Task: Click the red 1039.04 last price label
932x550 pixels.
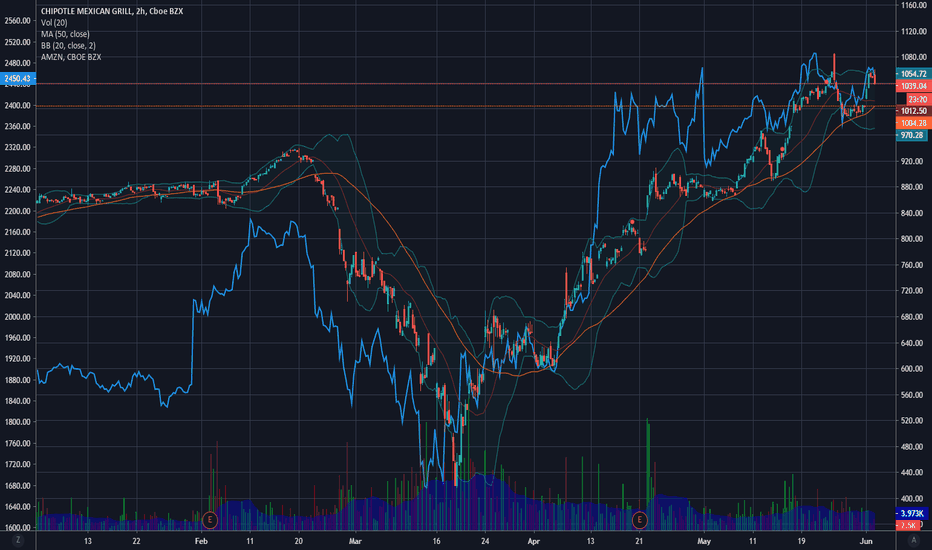Action: [x=913, y=86]
